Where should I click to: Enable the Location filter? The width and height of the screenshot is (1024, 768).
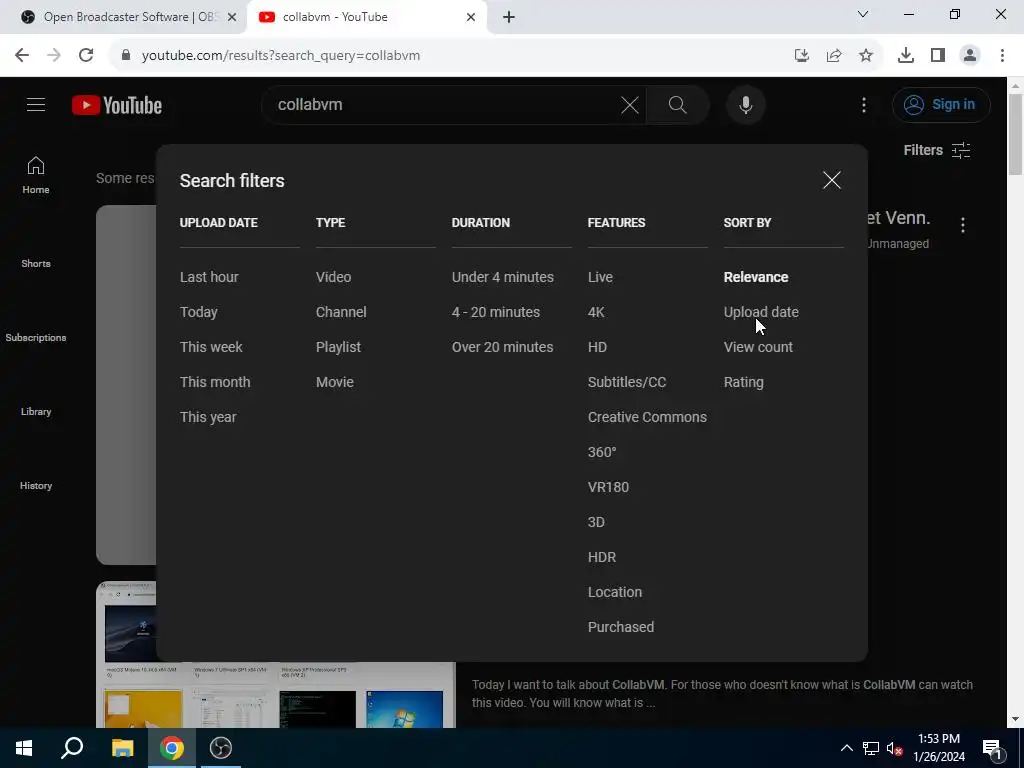coord(615,592)
